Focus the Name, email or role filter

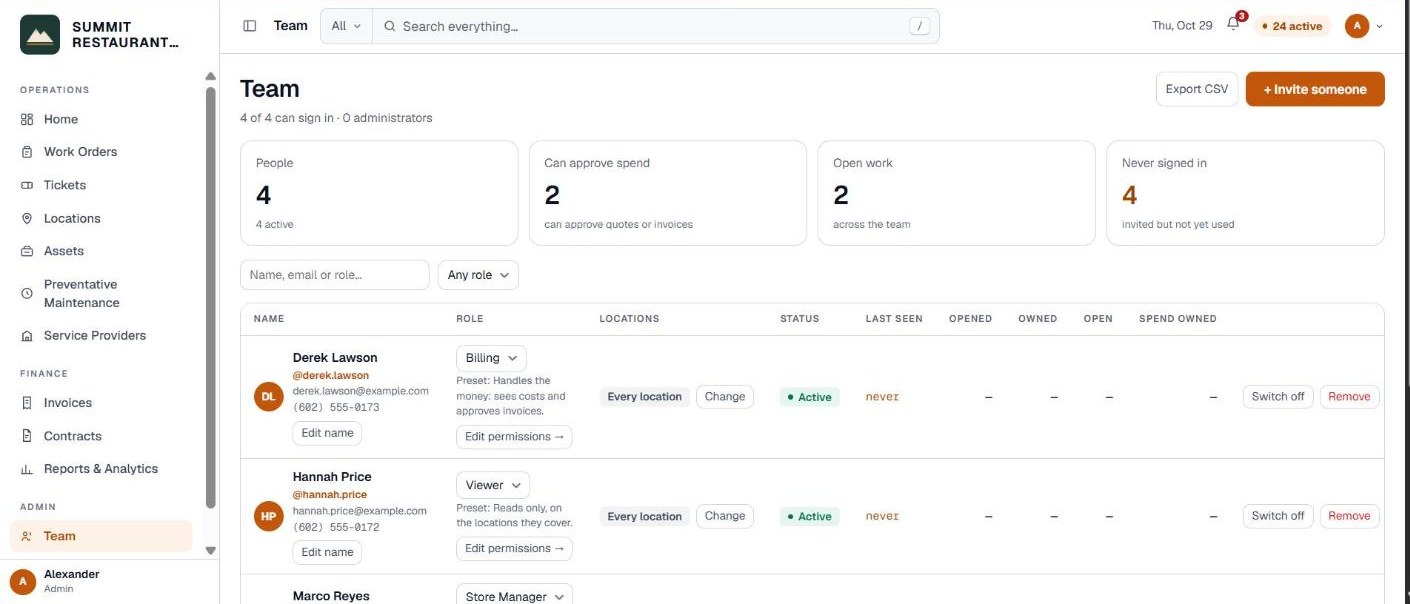335,275
